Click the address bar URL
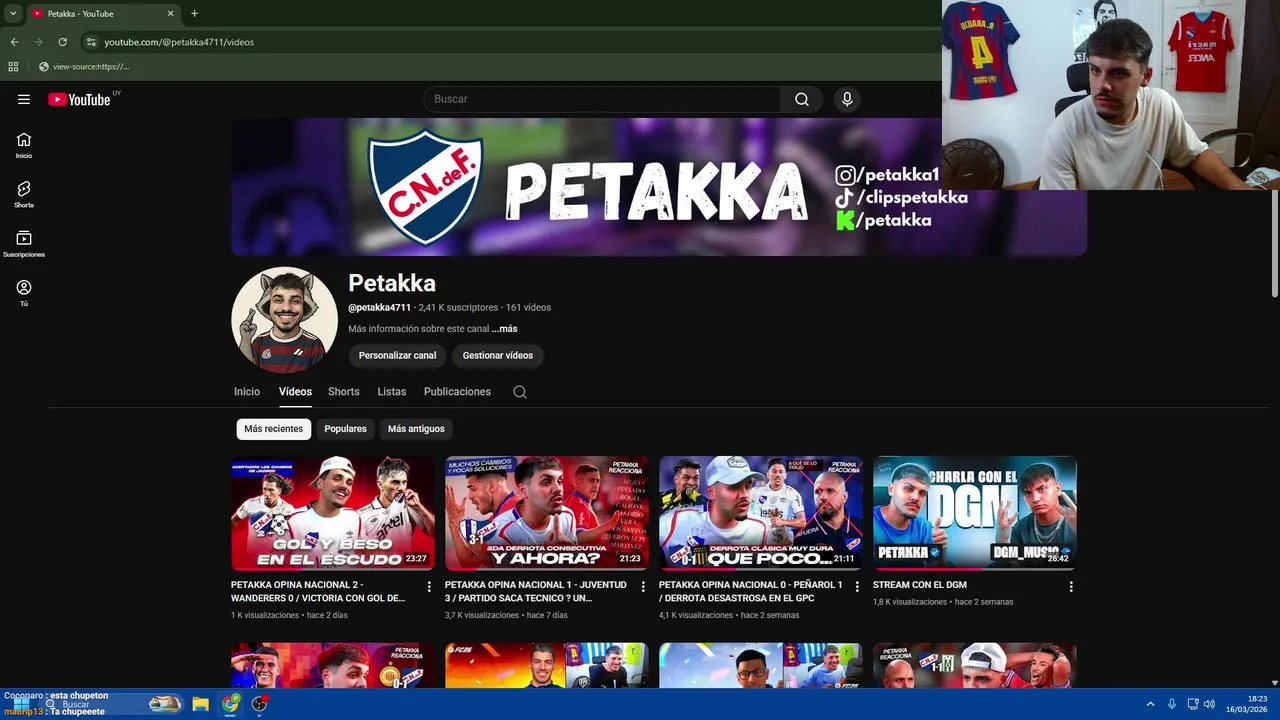 pos(179,42)
